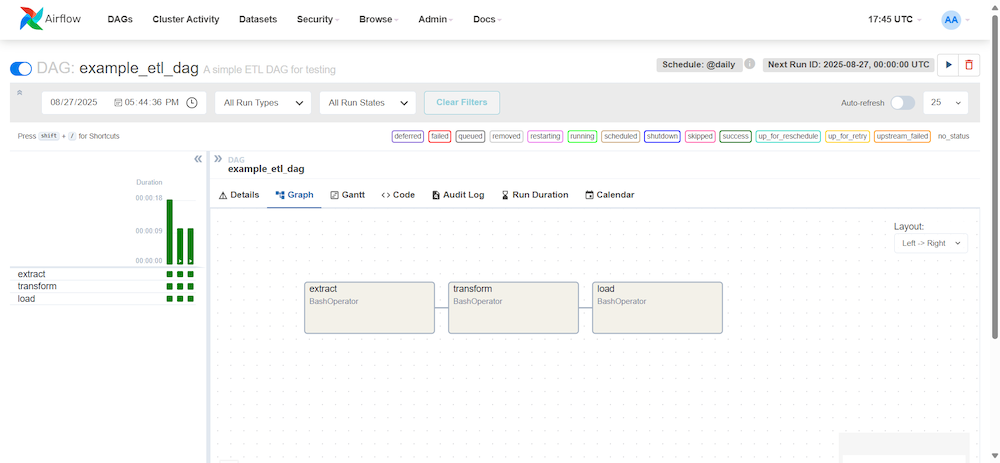Viewport: 1000px width, 463px height.
Task: Expand the Security menu
Action: tap(318, 20)
